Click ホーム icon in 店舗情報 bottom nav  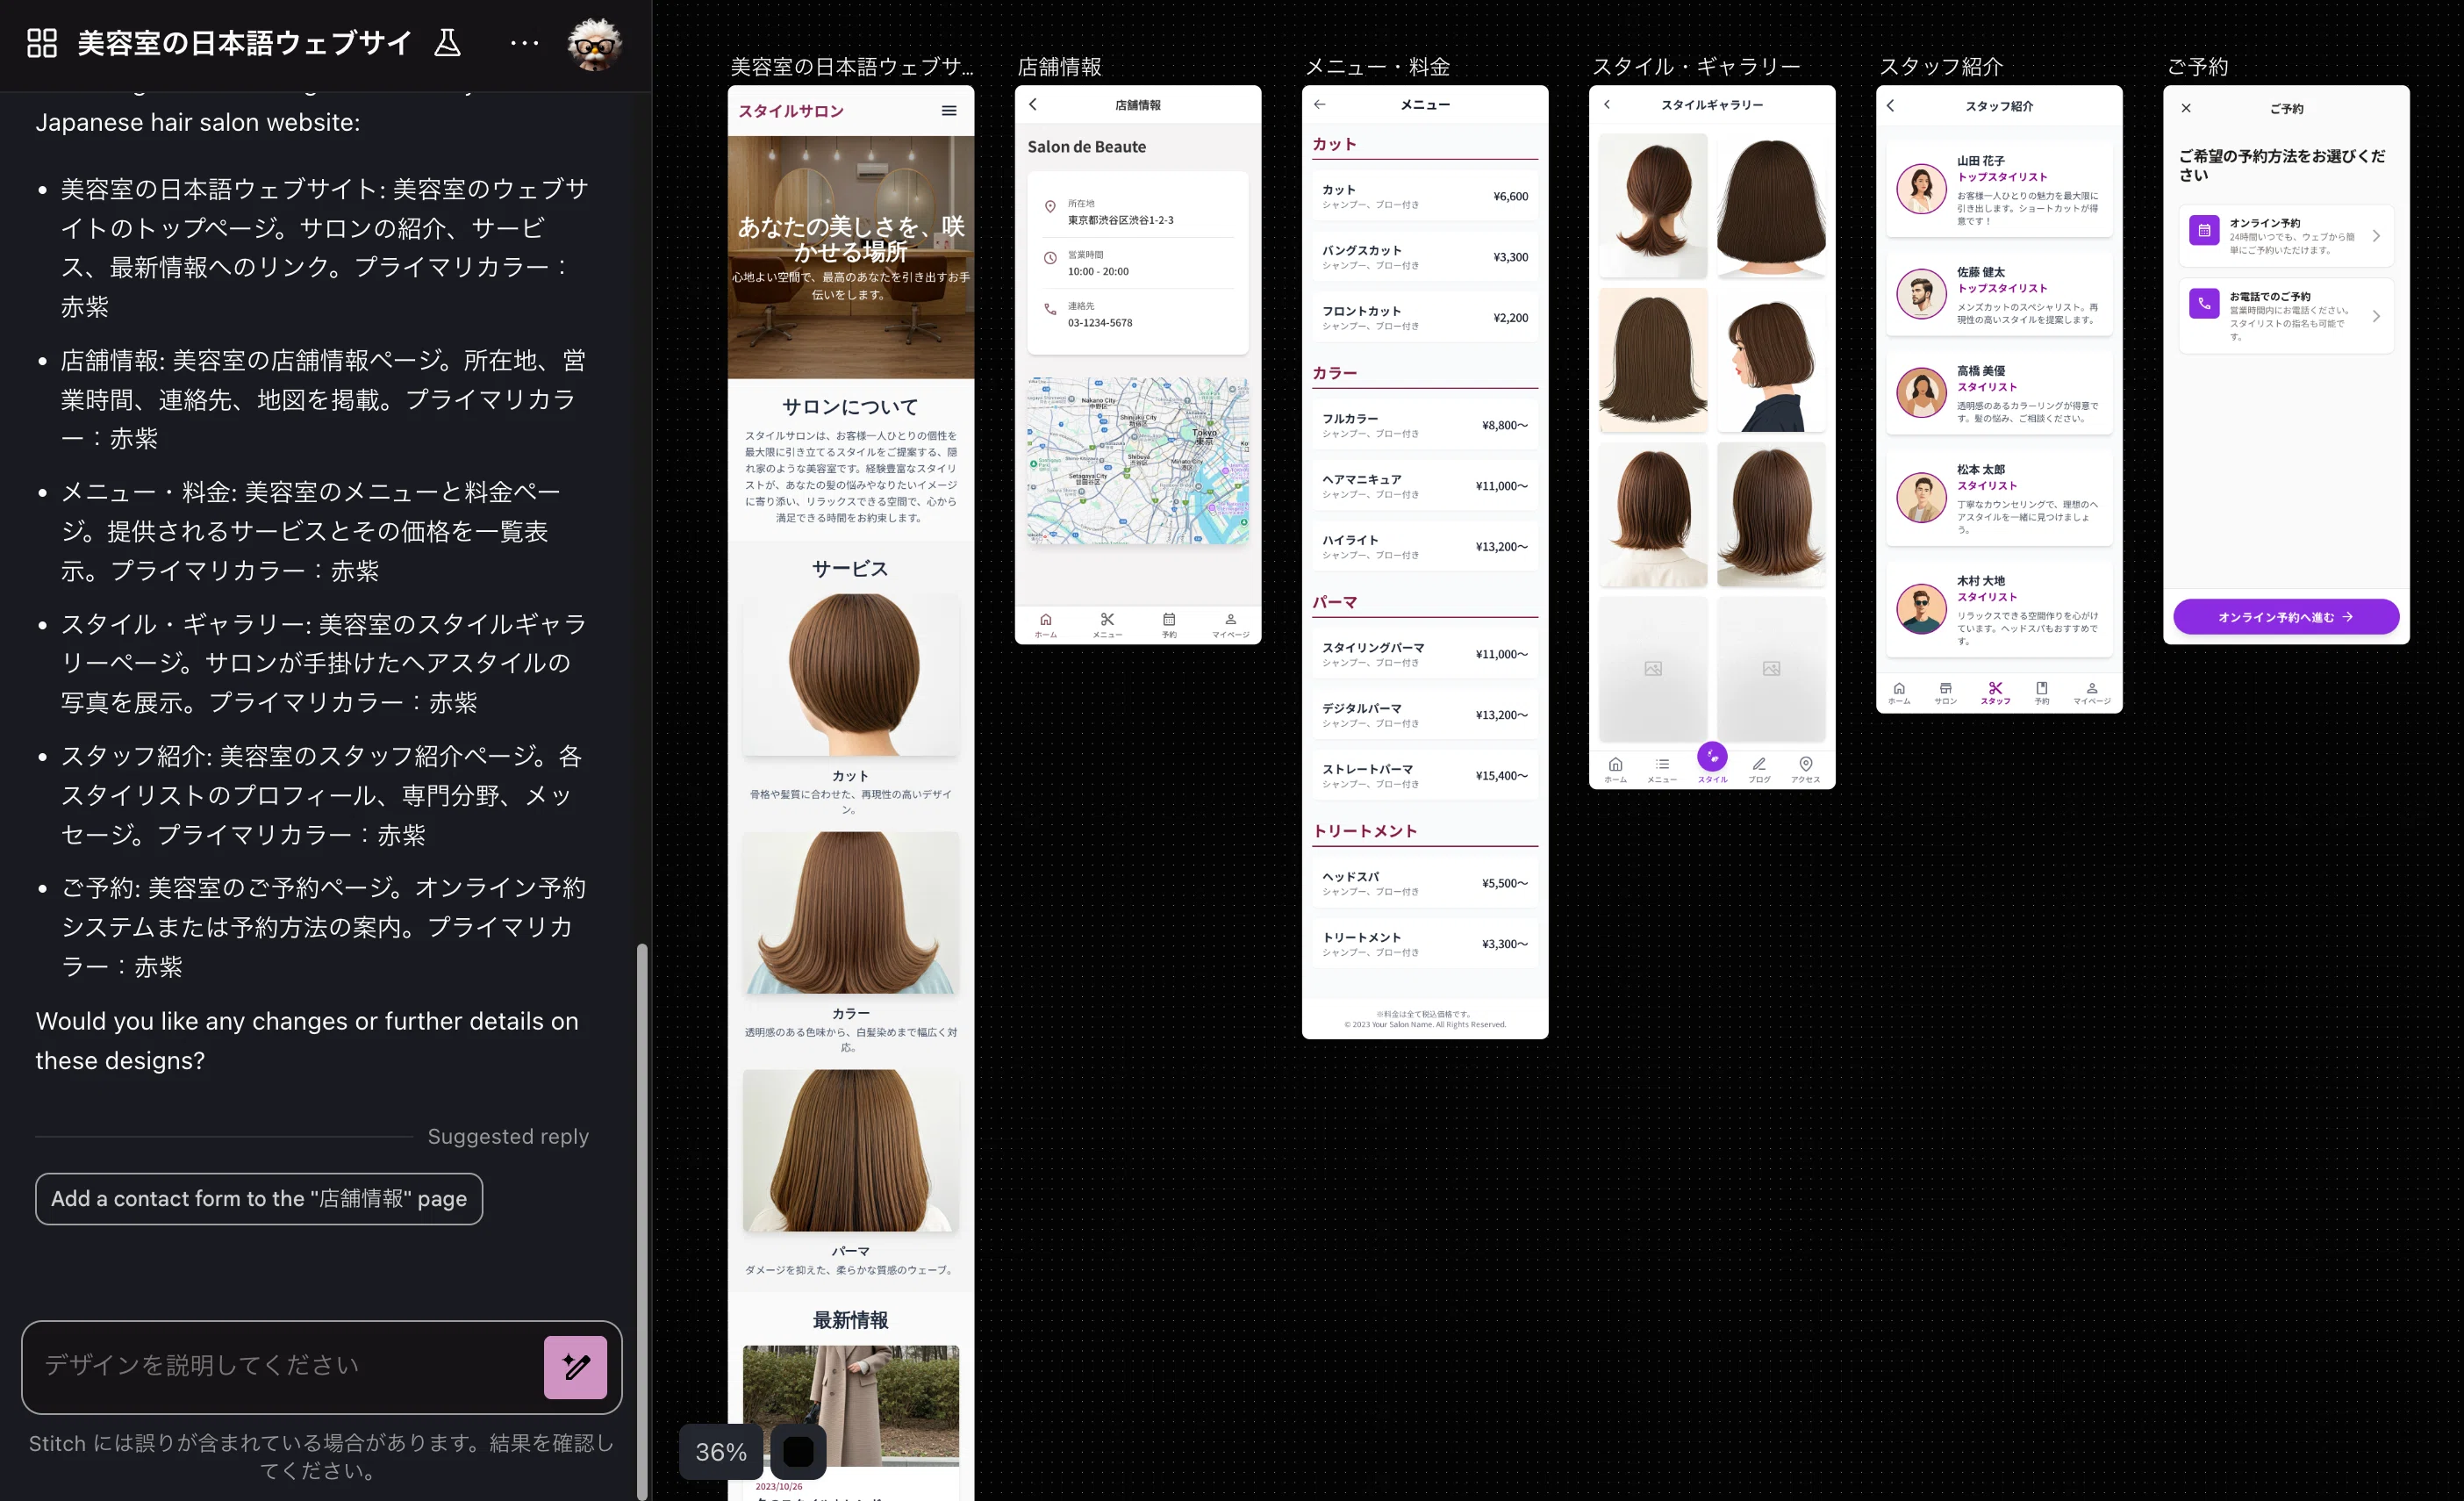point(1046,625)
